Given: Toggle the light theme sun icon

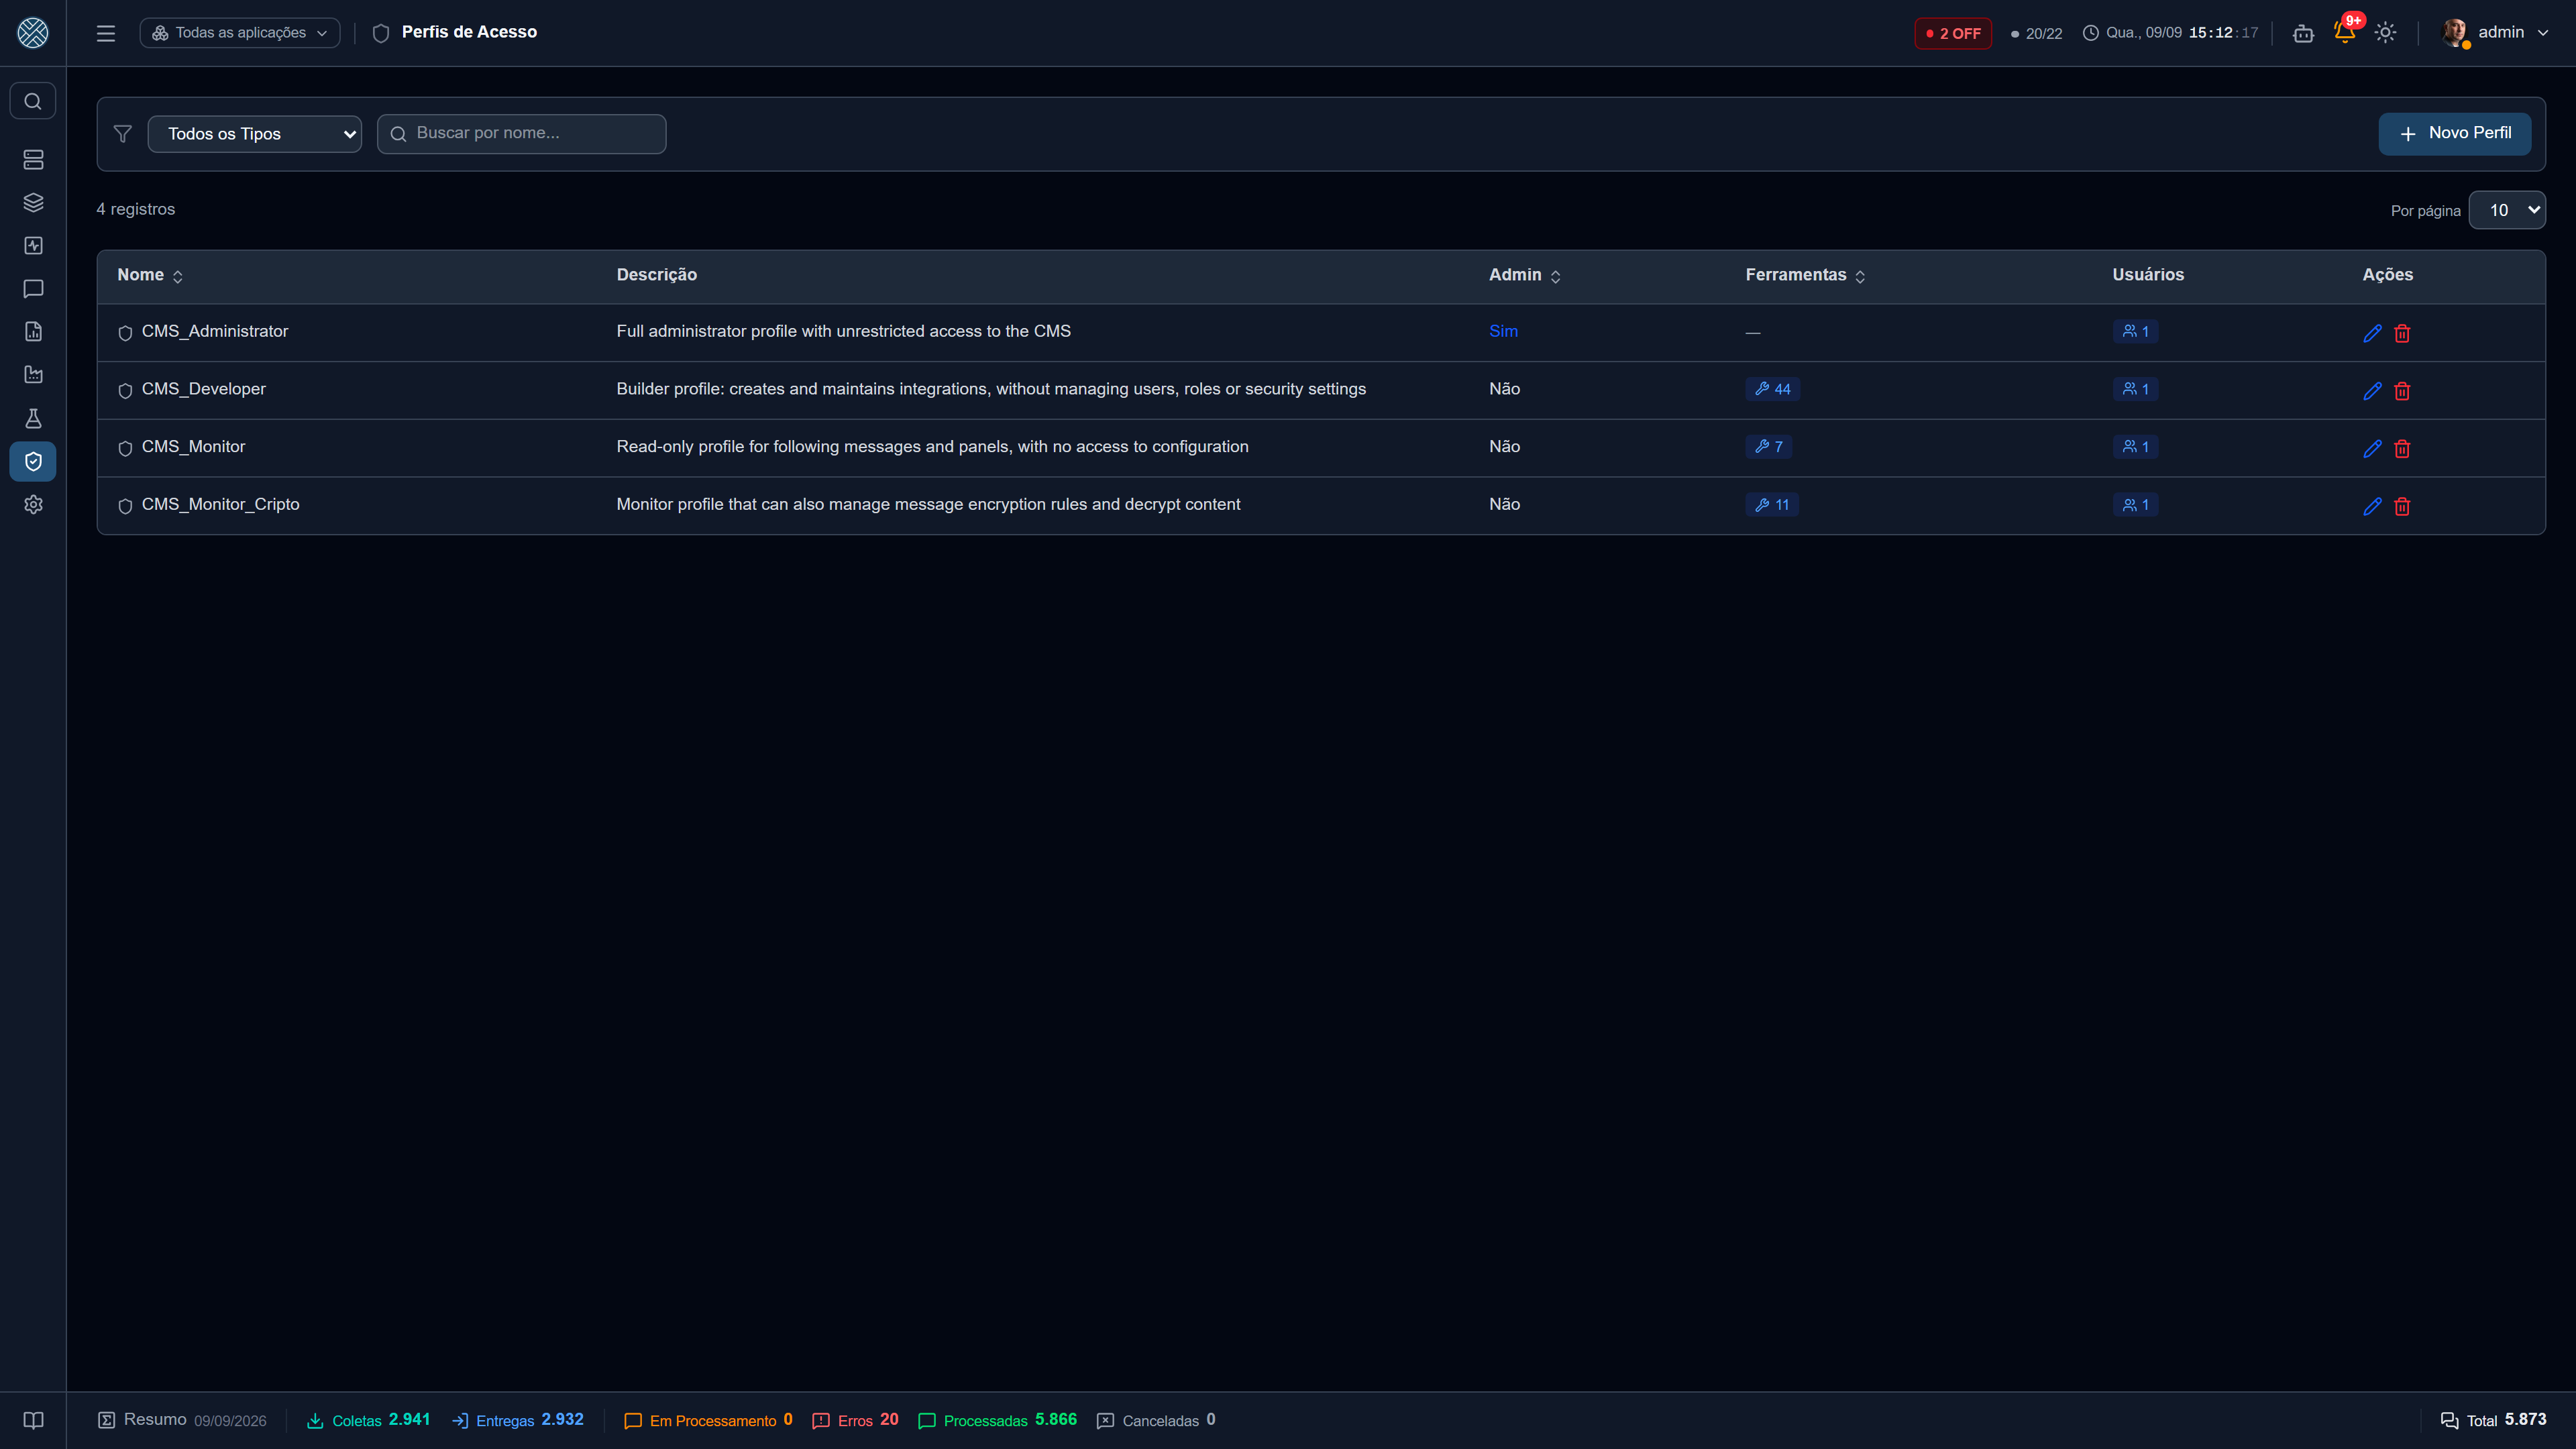Looking at the screenshot, I should coord(2385,33).
